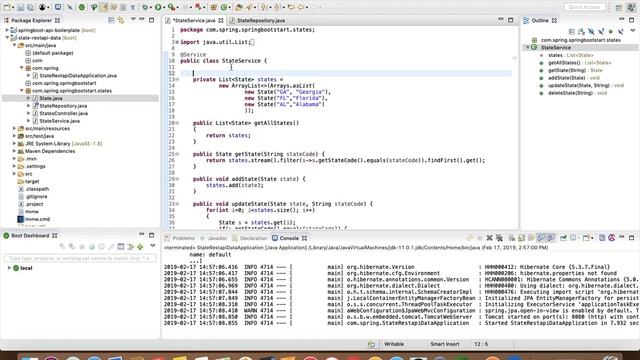This screenshot has height=360, width=640.
Task: Click Smart Insert in status bar
Action: 444,344
